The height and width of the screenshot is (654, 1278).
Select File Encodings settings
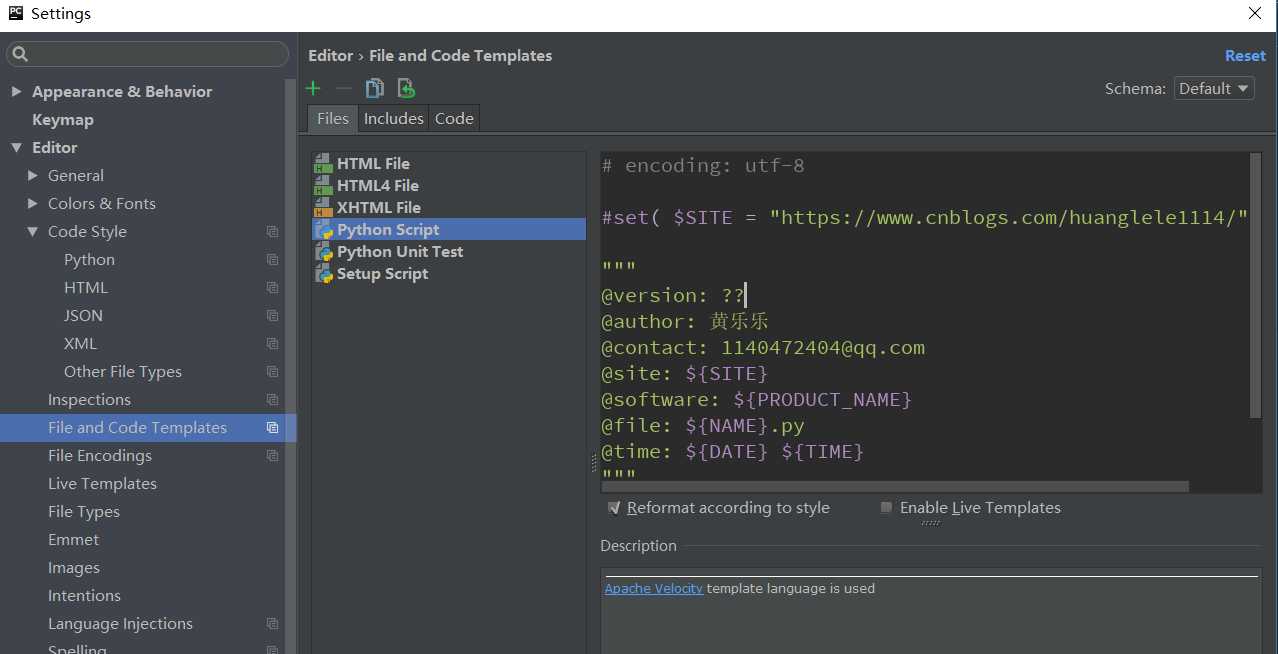[x=100, y=455]
